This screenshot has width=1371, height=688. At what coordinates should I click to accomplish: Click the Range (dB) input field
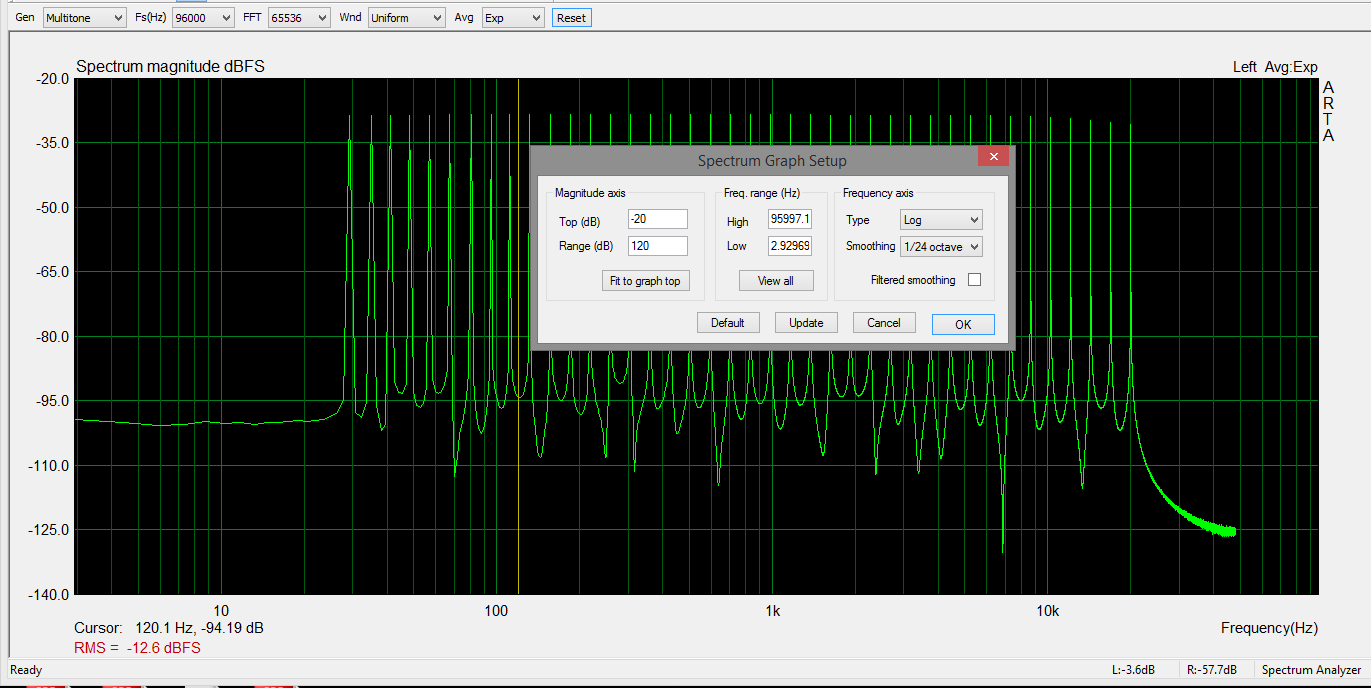pyautogui.click(x=657, y=246)
